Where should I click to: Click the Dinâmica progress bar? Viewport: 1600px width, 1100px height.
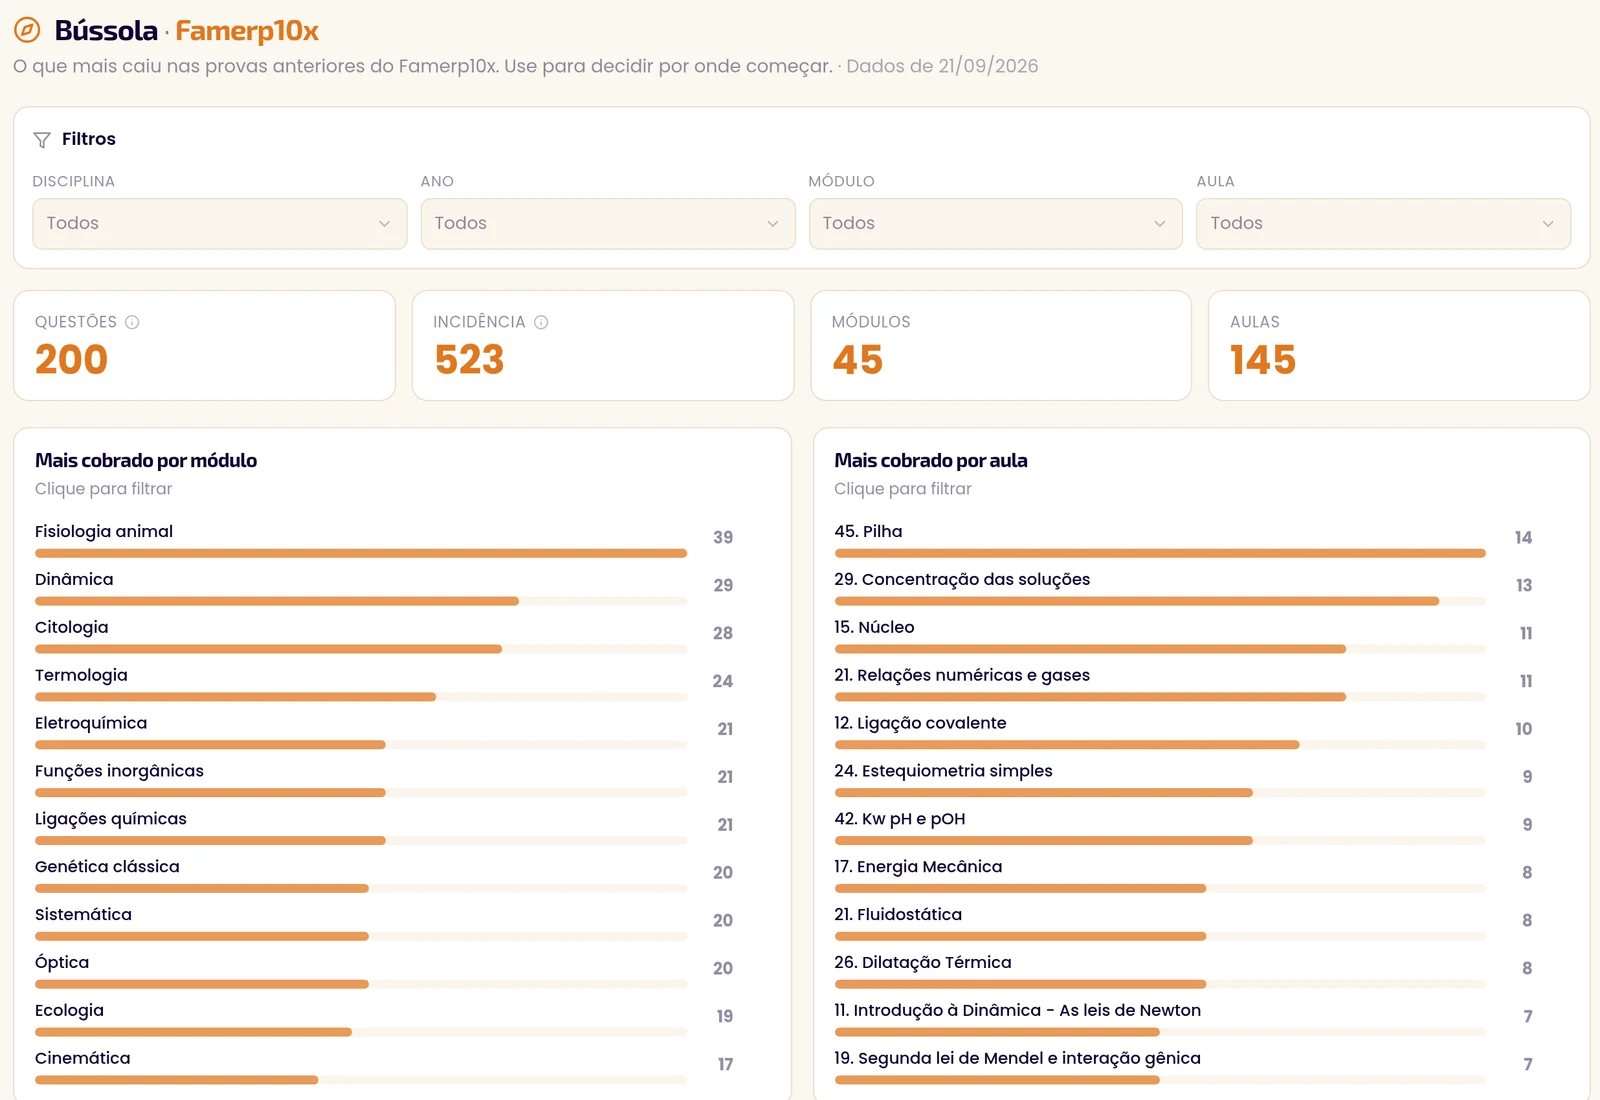361,601
